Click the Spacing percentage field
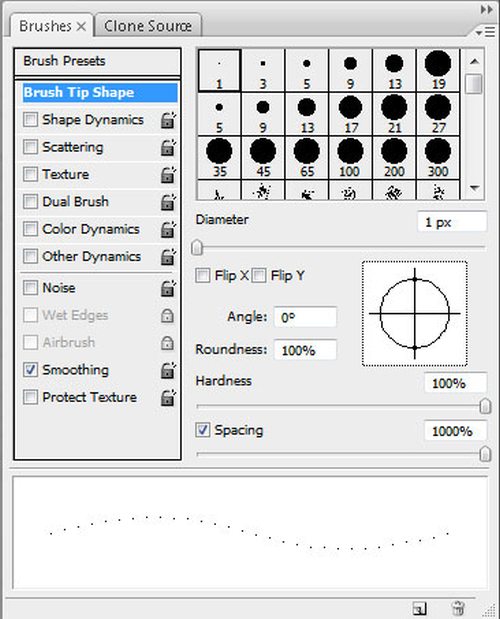The height and width of the screenshot is (619, 500). coord(455,431)
